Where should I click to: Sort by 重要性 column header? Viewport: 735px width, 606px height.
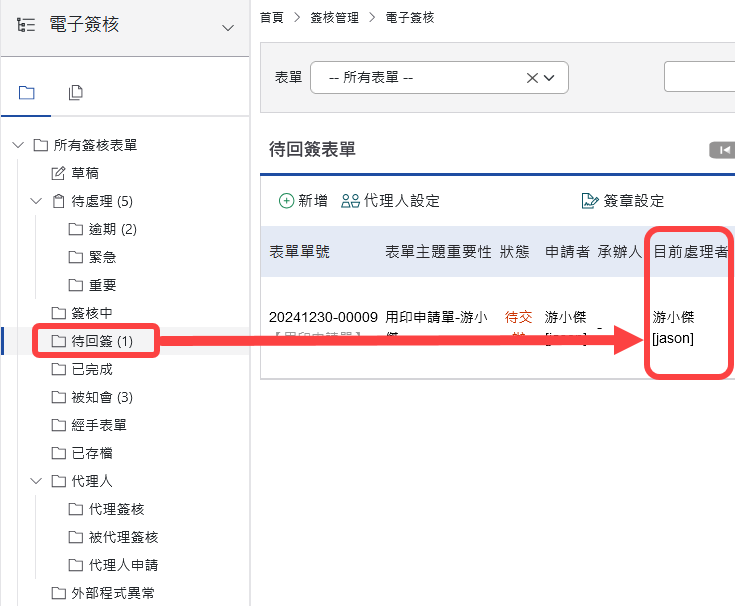click(469, 252)
